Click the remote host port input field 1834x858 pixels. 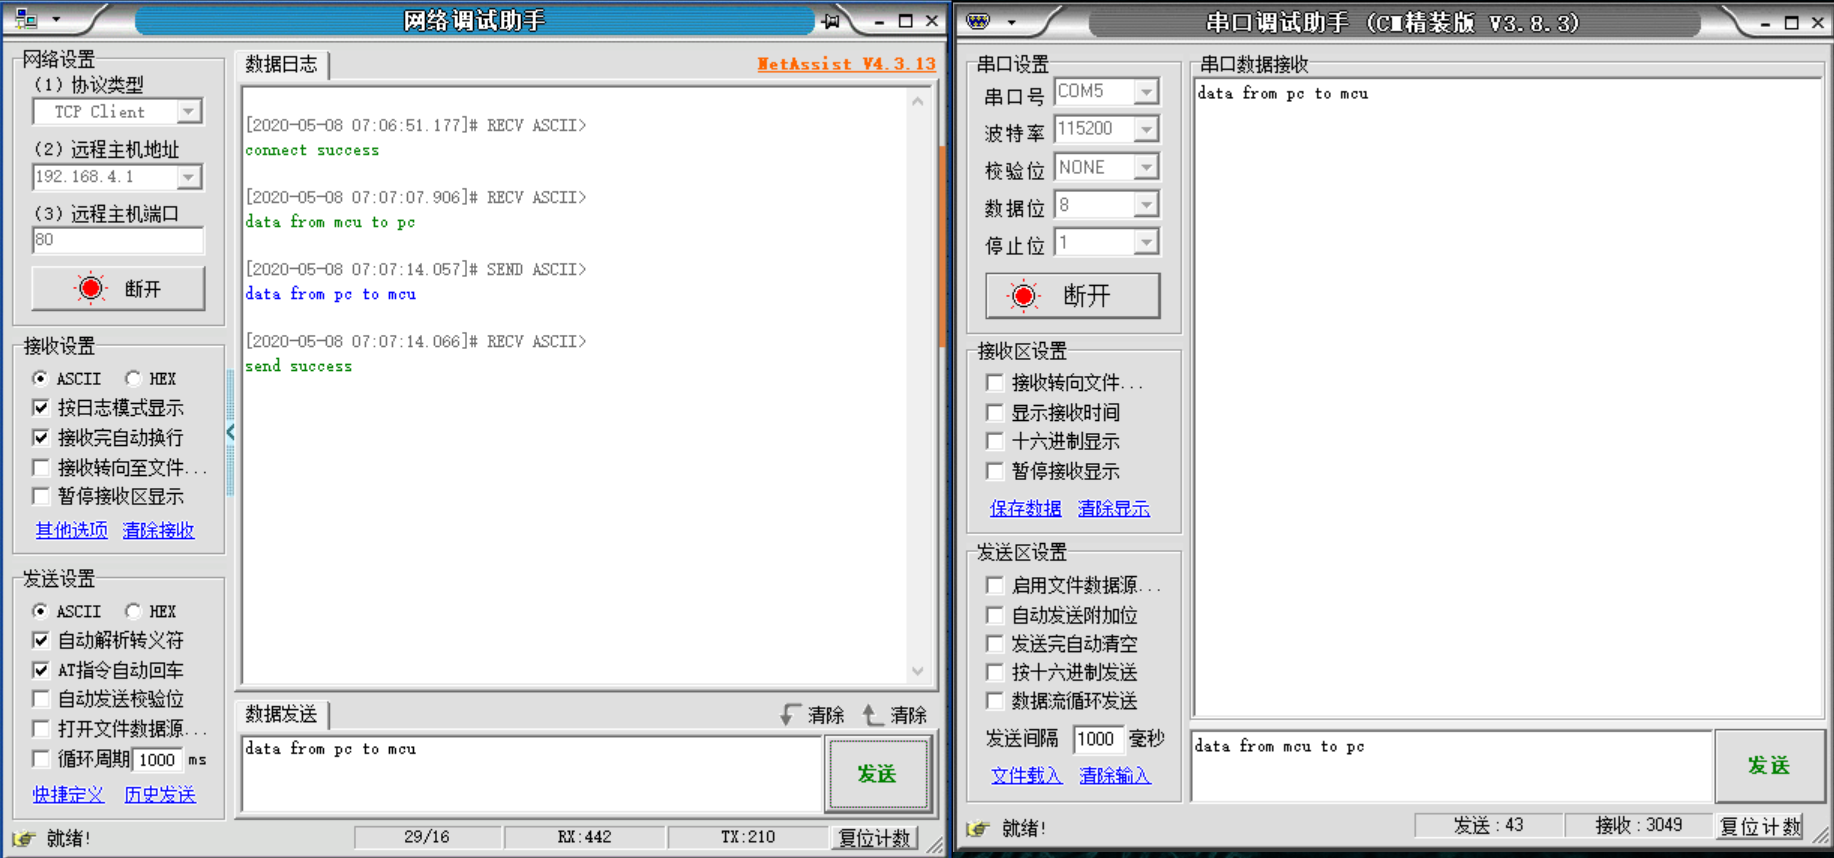pyautogui.click(x=117, y=240)
